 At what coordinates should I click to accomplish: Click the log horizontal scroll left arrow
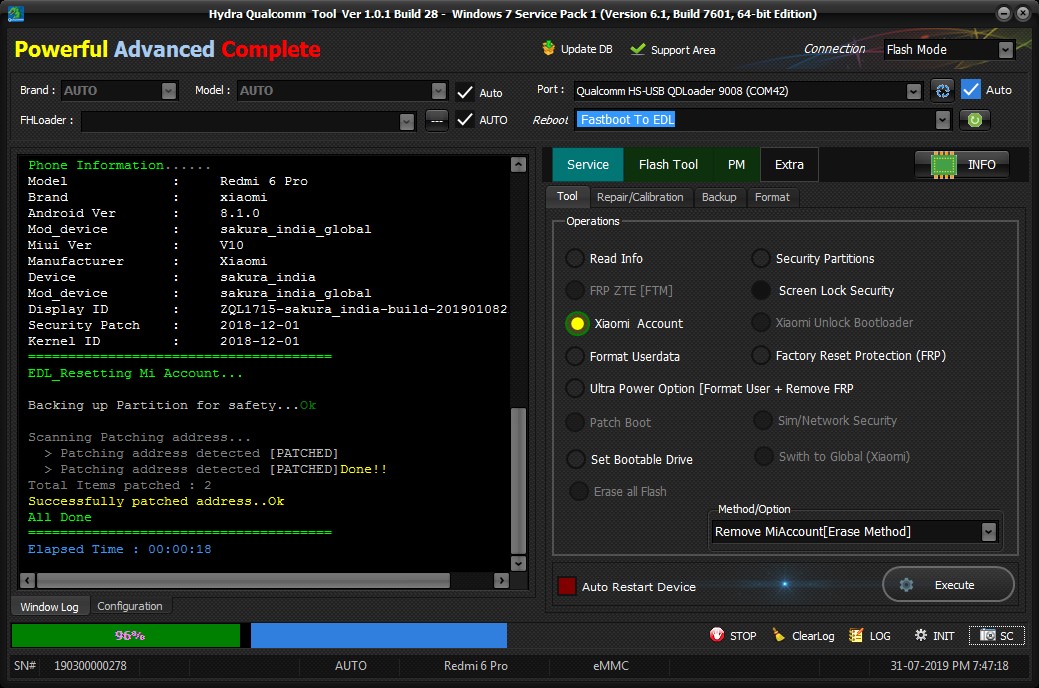(x=27, y=581)
